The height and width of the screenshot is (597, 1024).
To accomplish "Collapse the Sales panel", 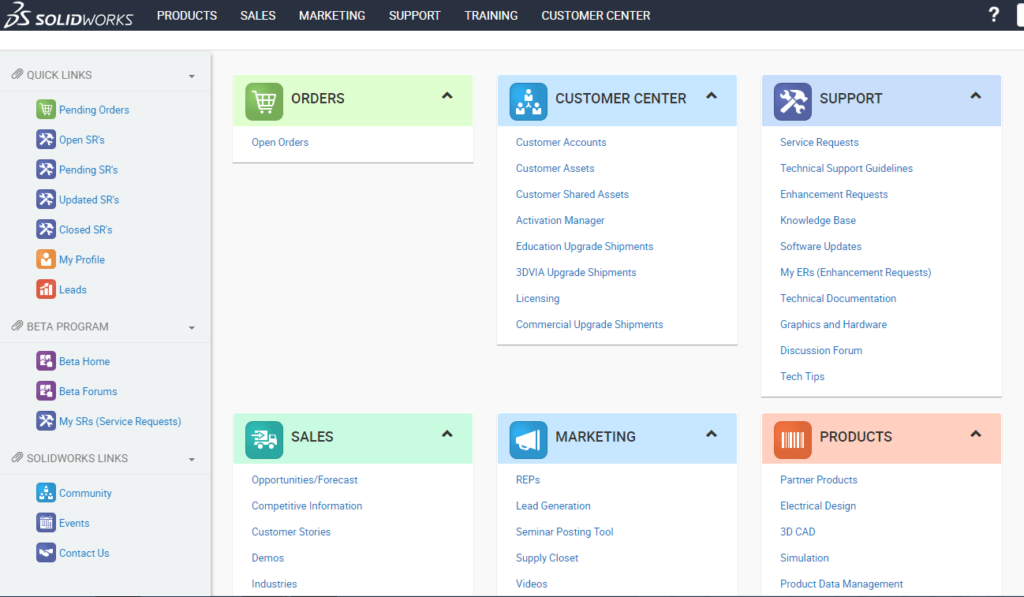I will tap(447, 434).
